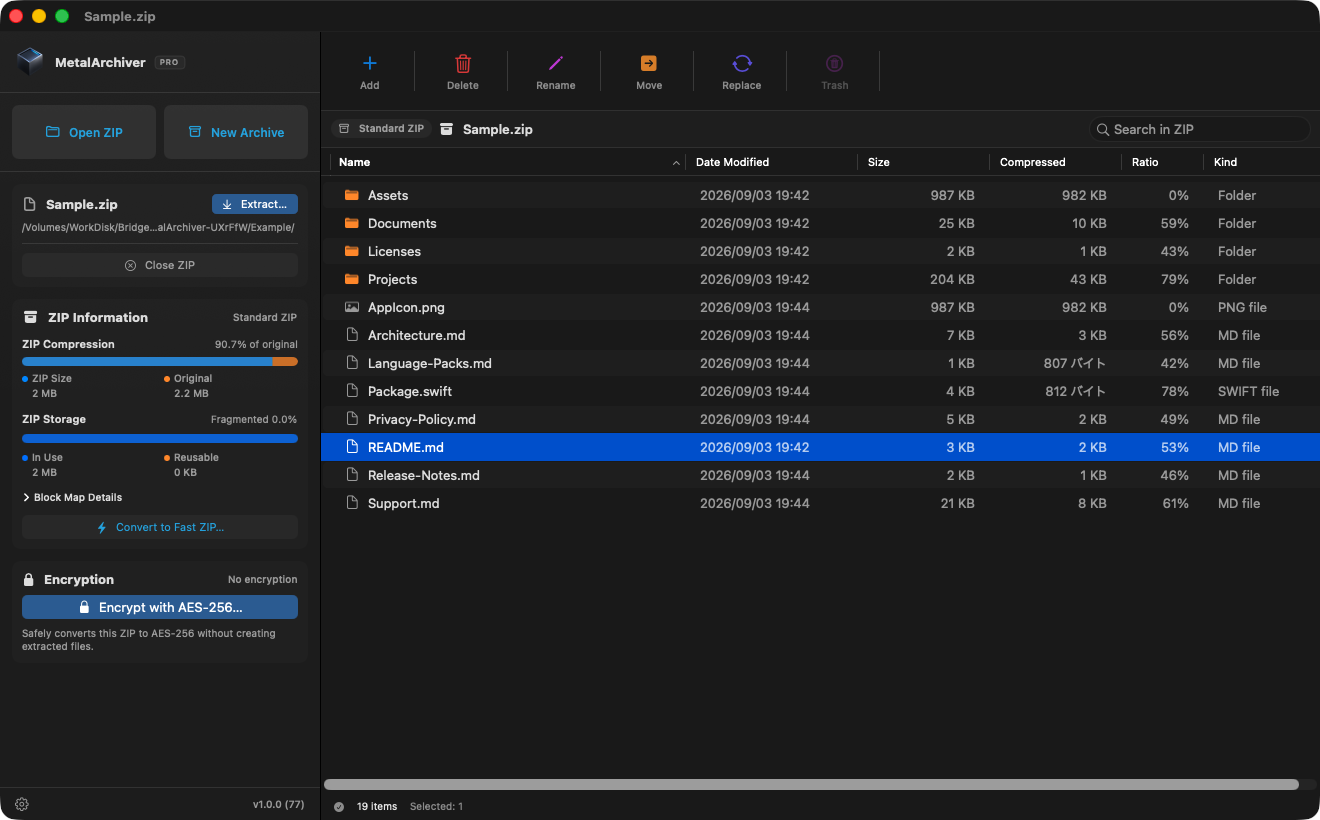
Task: Click the SWIFT file kind cell
Action: pos(1248,391)
